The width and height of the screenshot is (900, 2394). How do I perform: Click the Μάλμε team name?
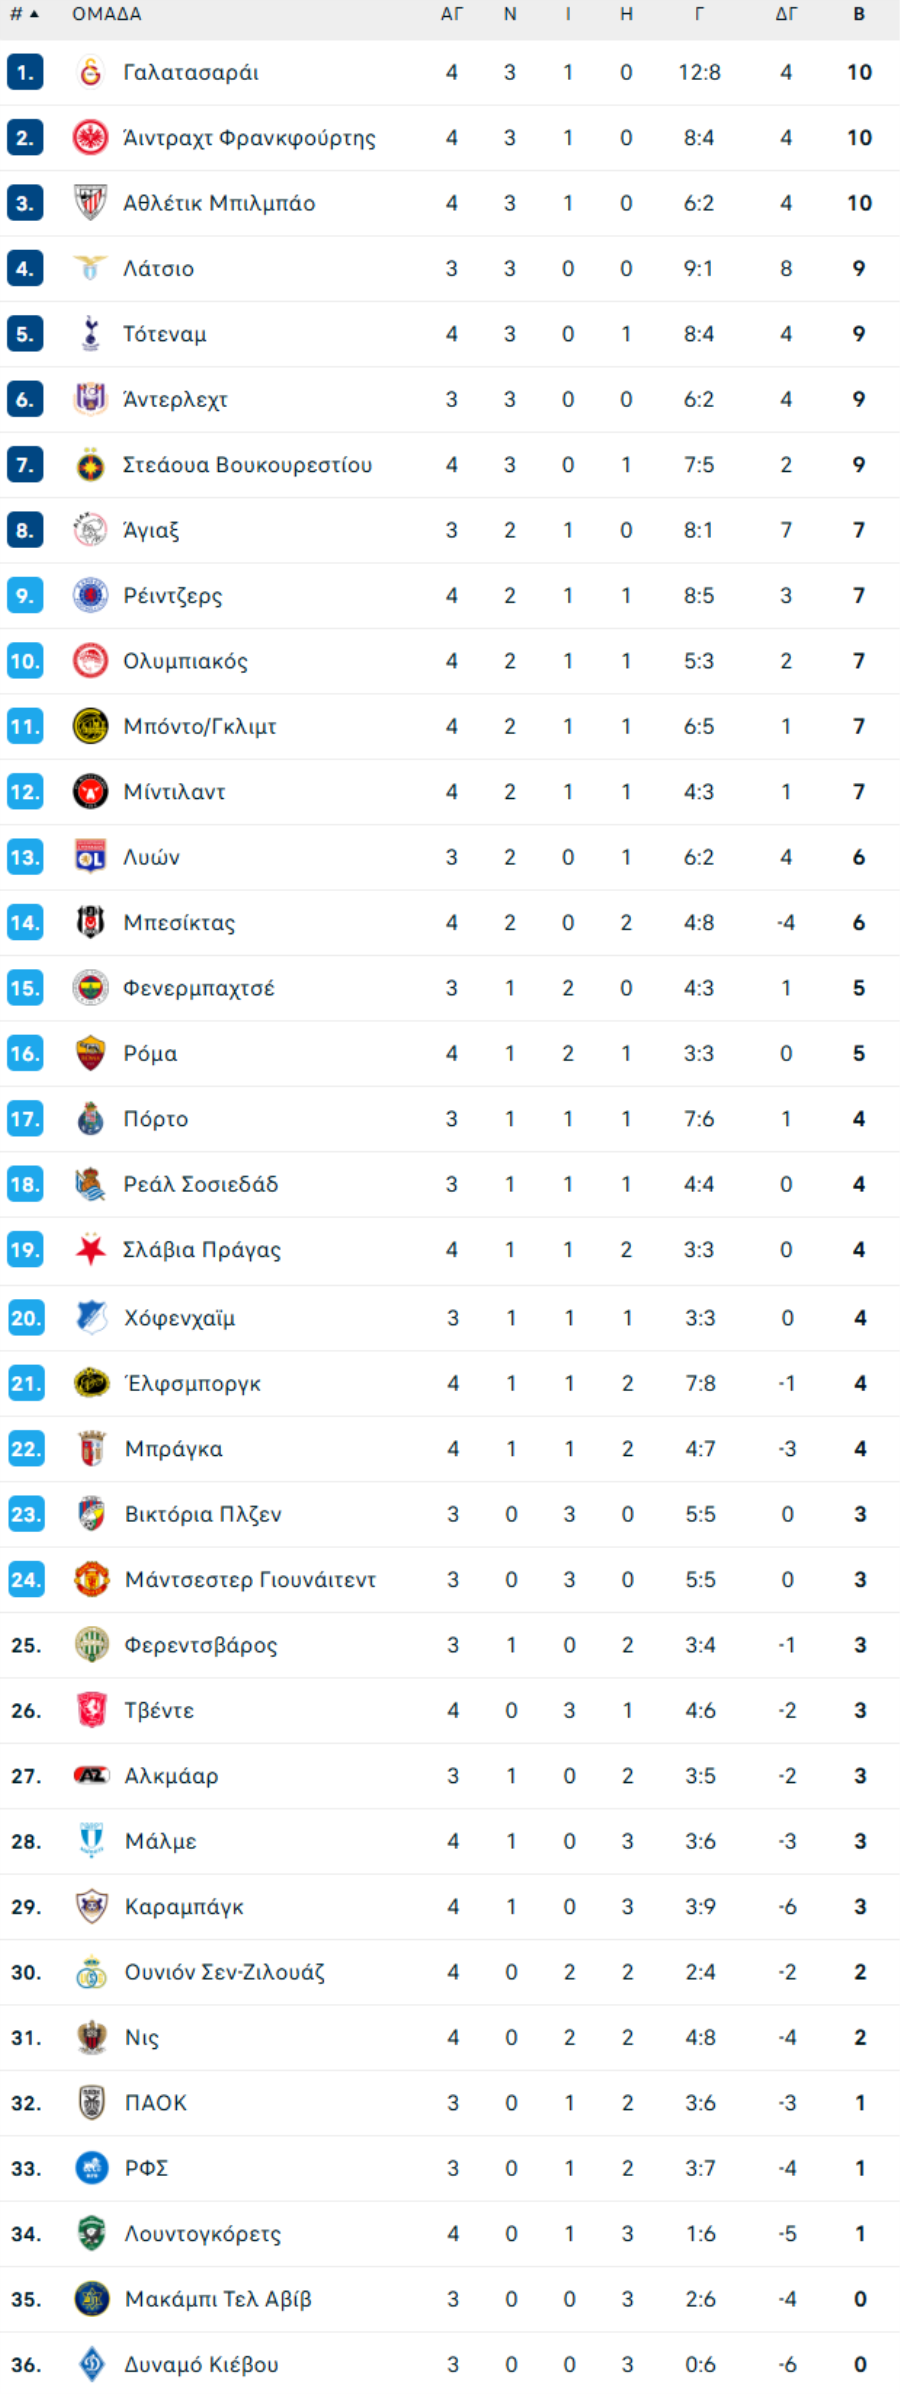161,1842
